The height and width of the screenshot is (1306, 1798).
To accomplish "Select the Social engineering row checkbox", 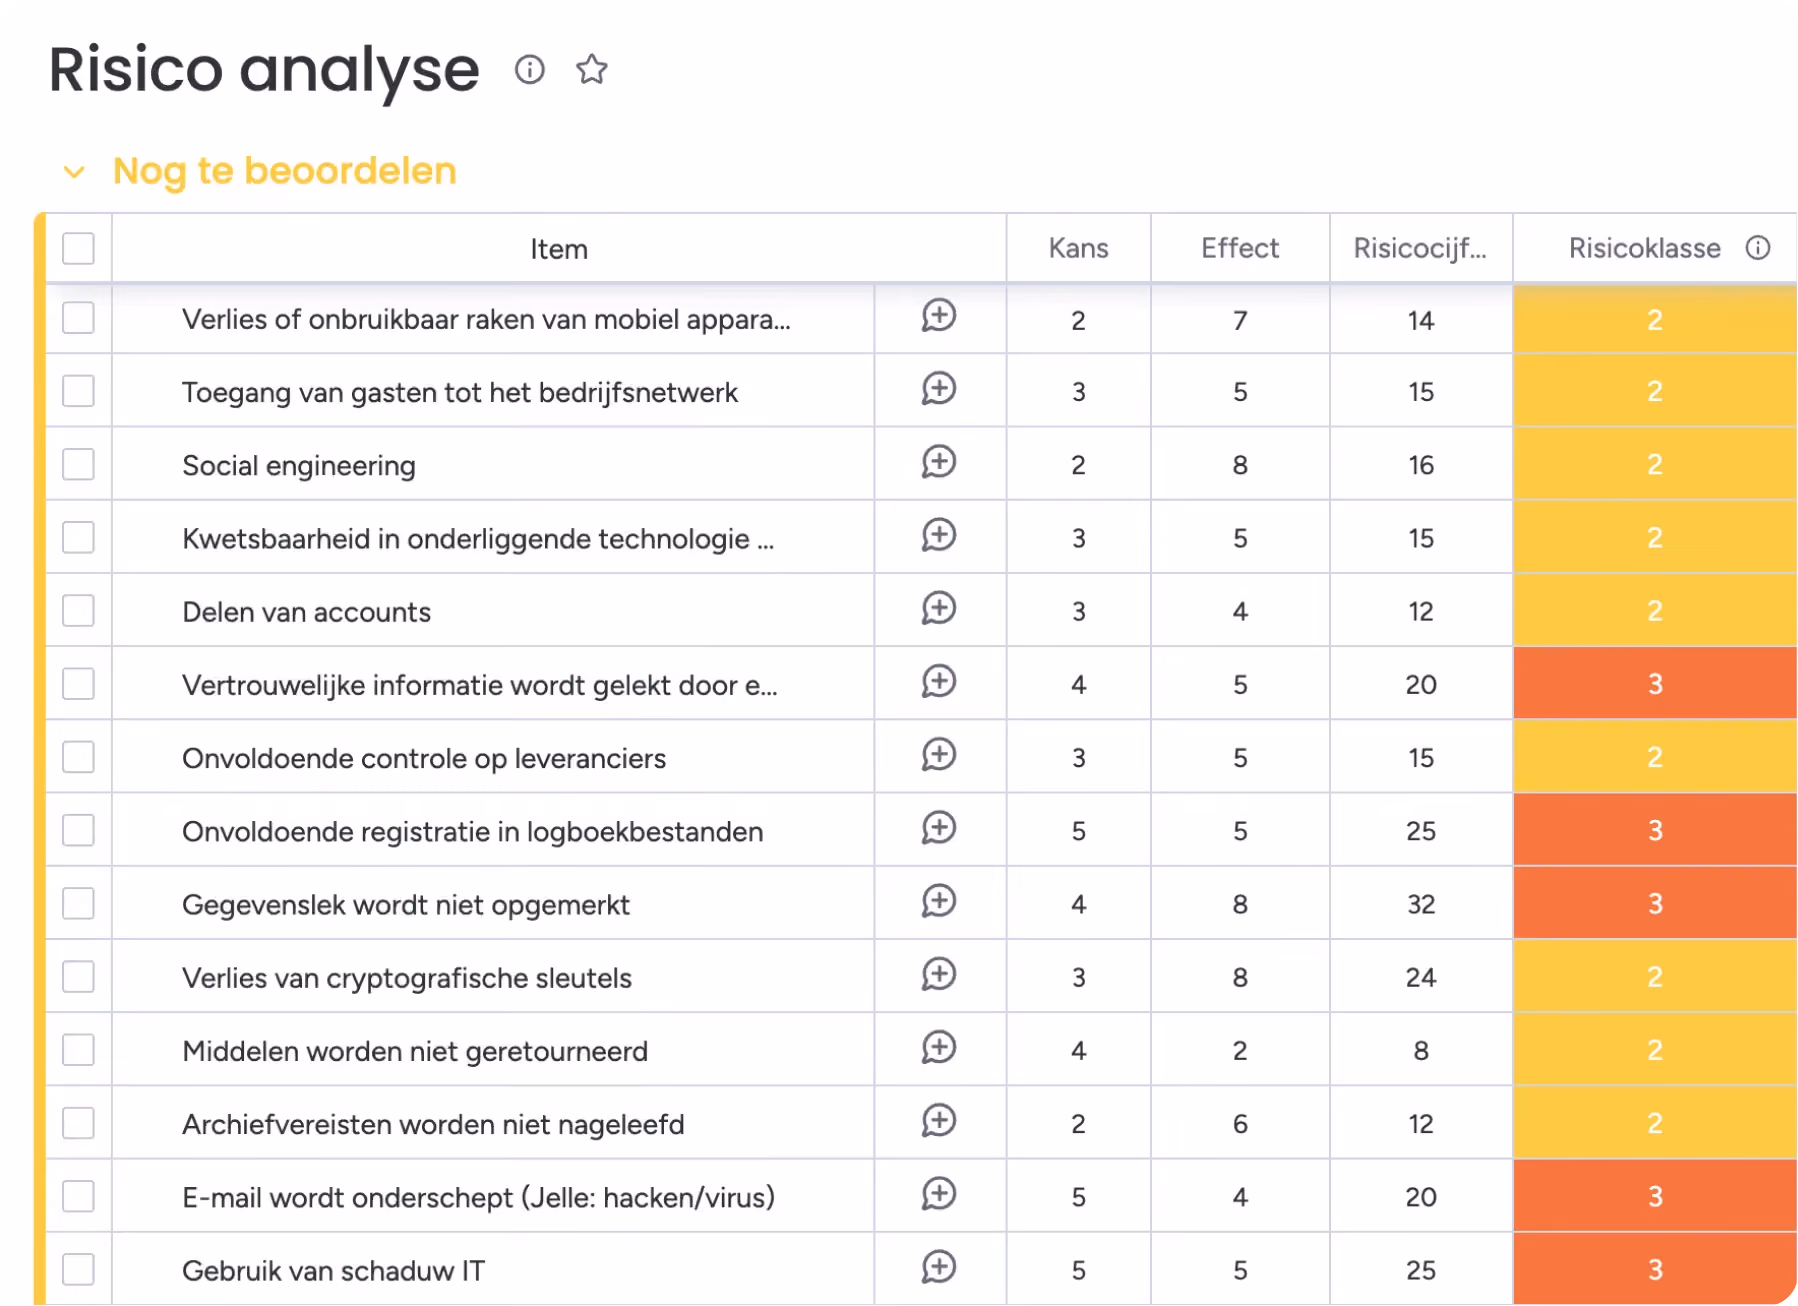I will [78, 464].
